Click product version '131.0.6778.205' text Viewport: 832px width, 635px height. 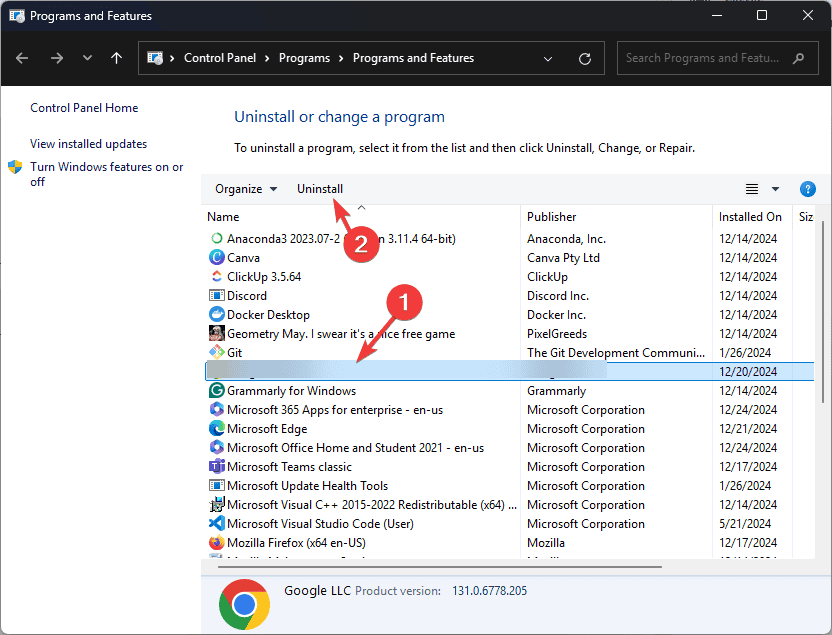[x=489, y=590]
